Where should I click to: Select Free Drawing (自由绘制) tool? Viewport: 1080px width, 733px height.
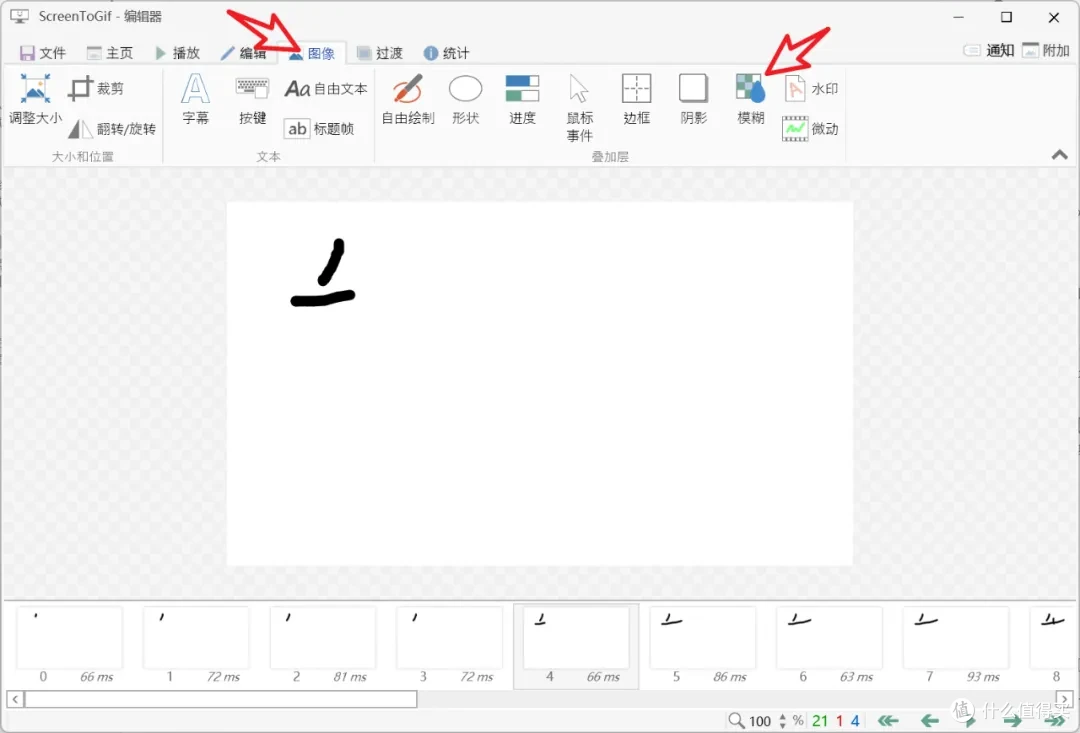click(x=408, y=100)
